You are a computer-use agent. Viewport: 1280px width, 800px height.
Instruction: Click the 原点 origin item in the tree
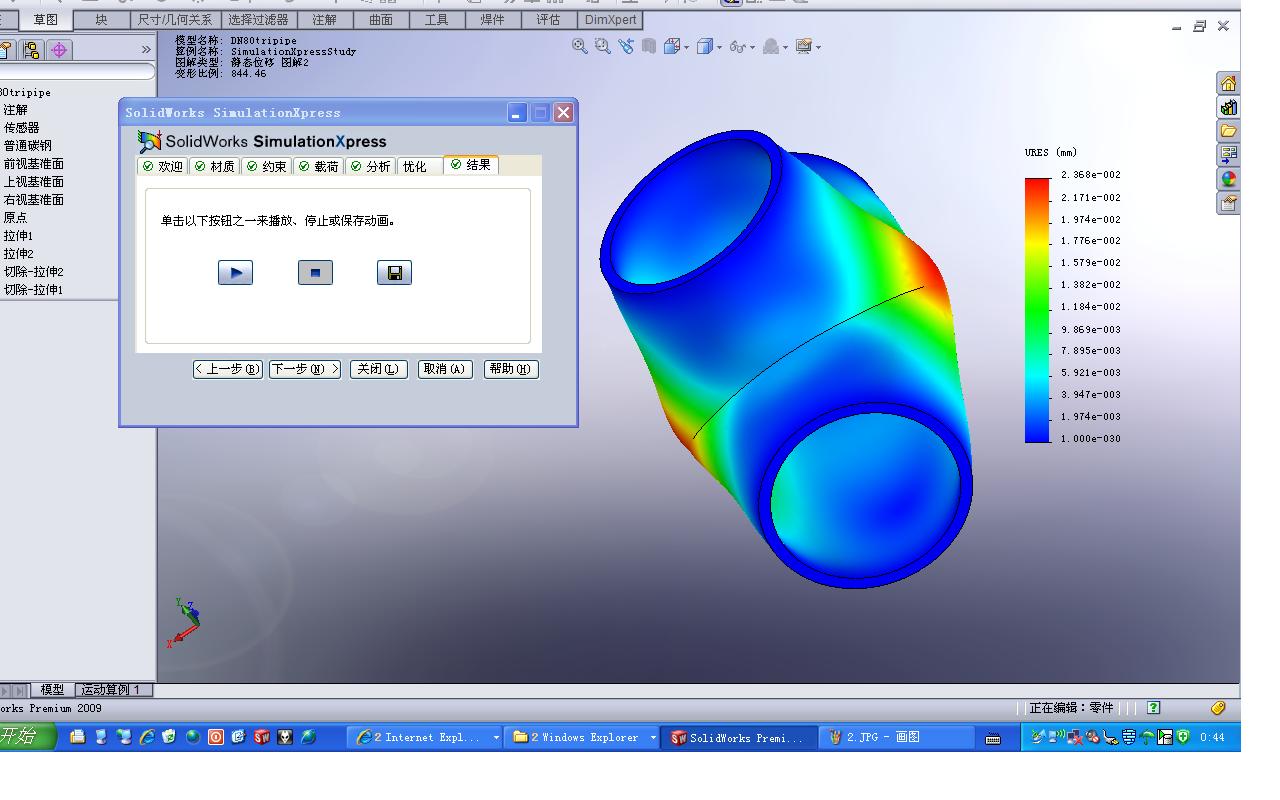pyautogui.click(x=15, y=218)
